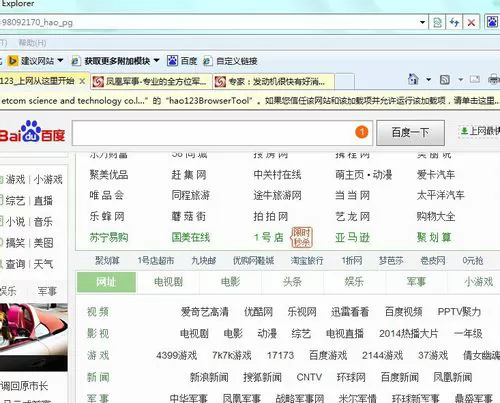This screenshot has height=403, width=500.
Task: Open the home page icon in command bar
Action: 413,79
